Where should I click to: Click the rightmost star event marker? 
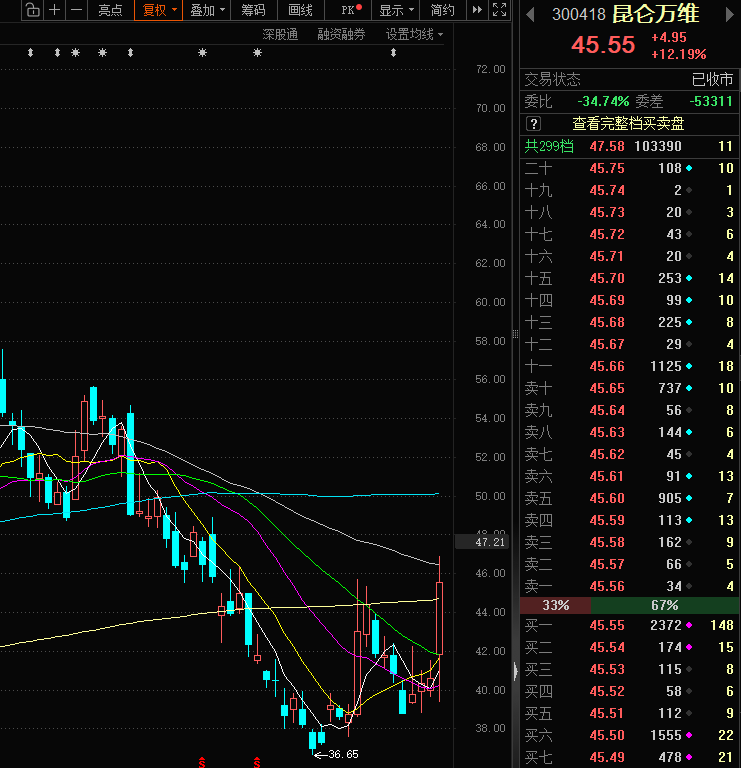click(258, 52)
